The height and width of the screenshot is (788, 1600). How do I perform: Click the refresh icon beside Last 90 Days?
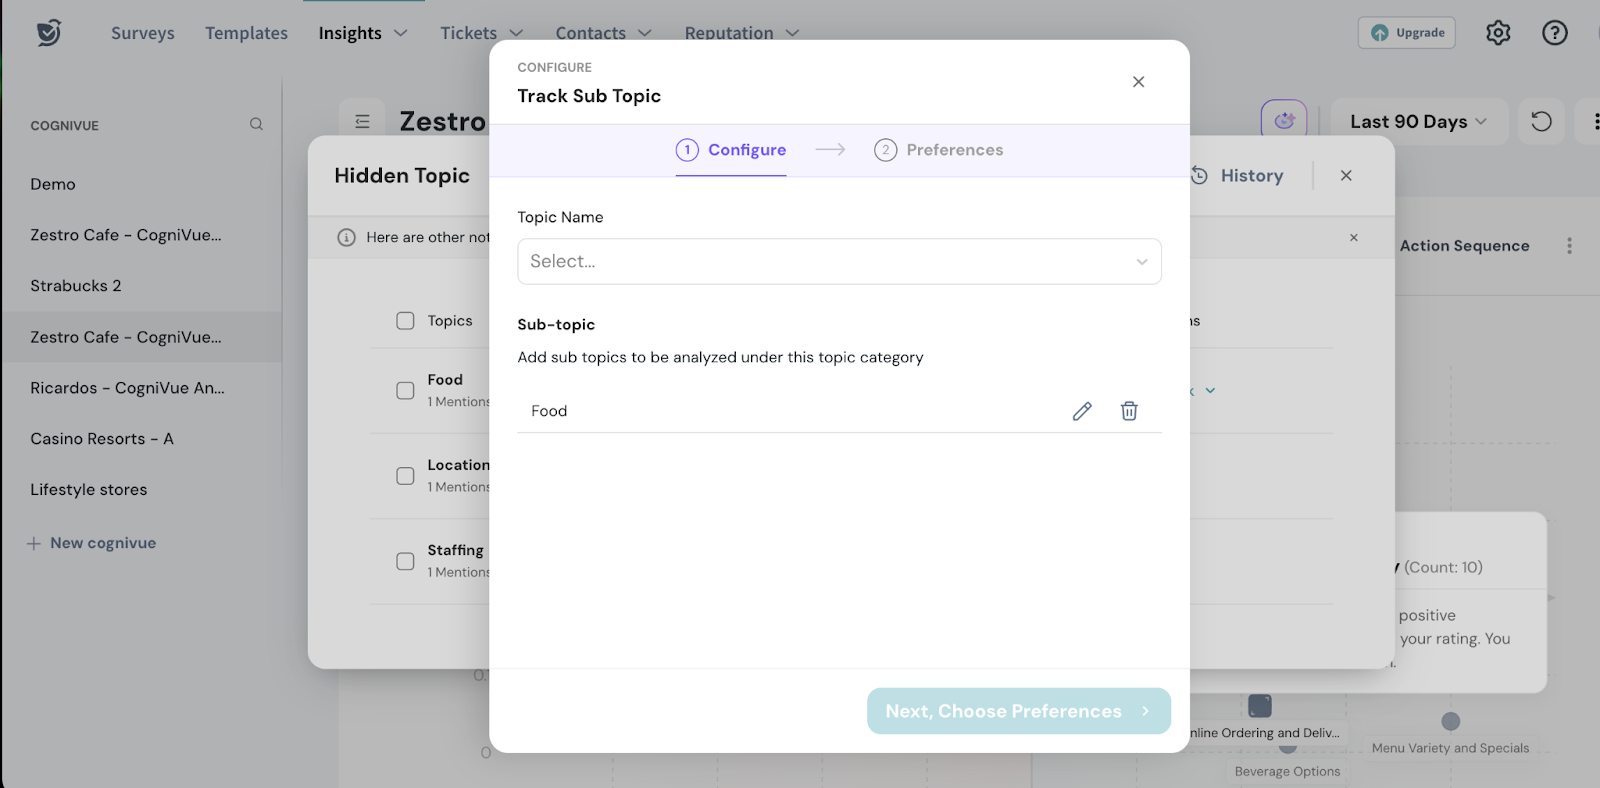coord(1541,122)
